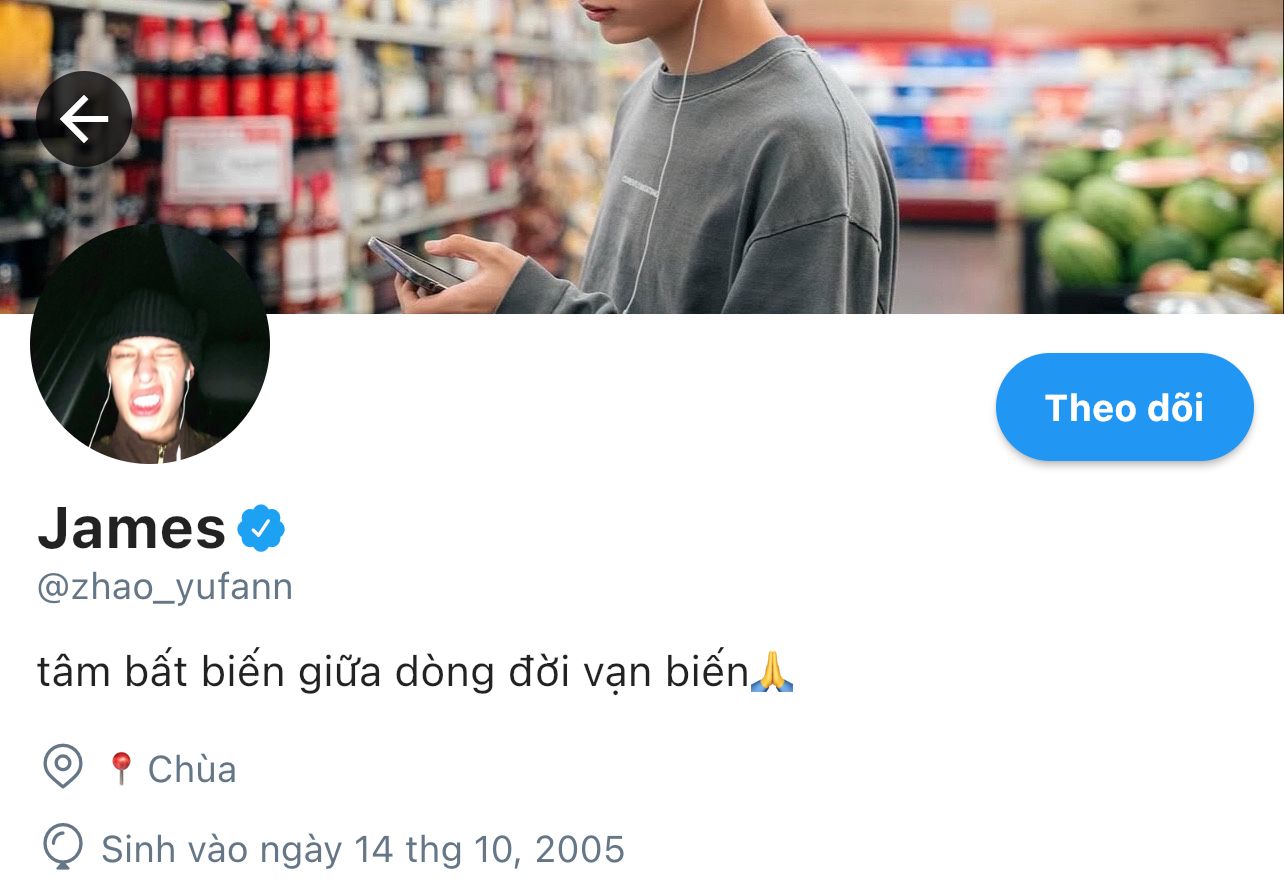This screenshot has height=885, width=1284.
Task: Tap the @zhao_yufann handle
Action: [165, 587]
